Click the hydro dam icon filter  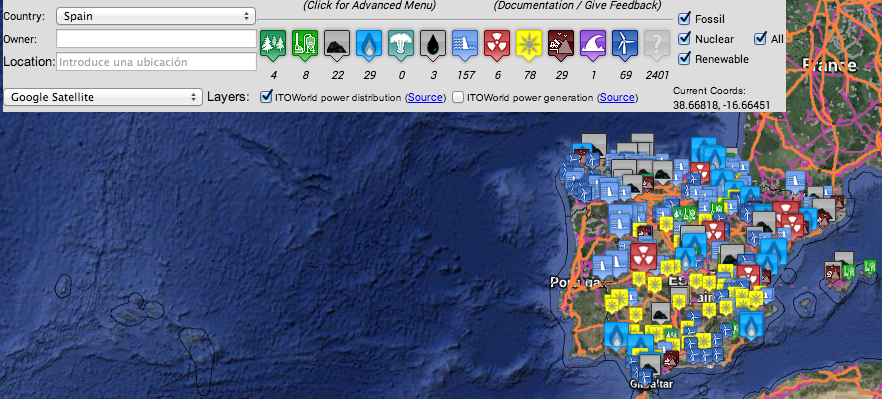[x=465, y=44]
